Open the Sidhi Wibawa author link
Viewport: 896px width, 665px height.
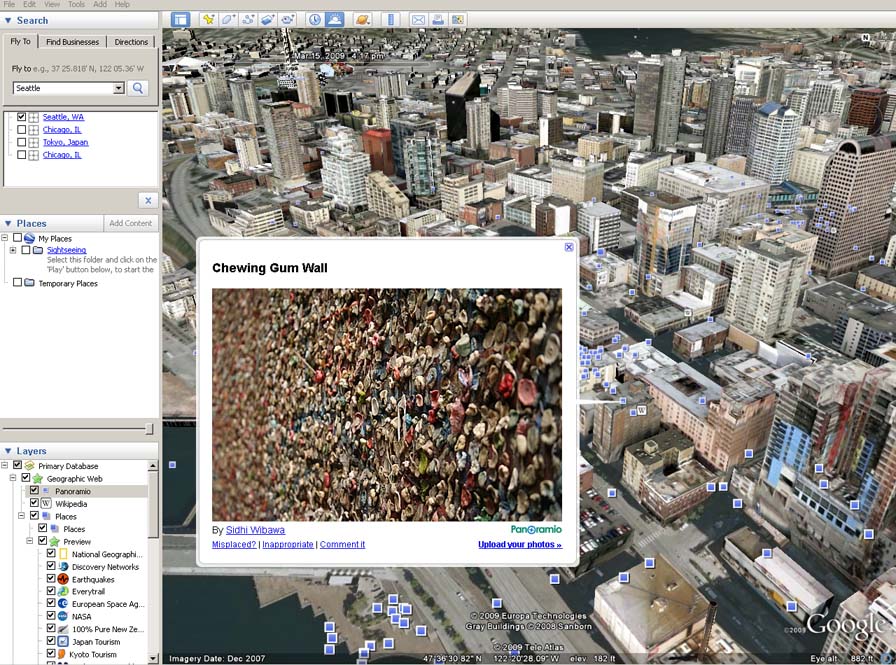pos(255,530)
